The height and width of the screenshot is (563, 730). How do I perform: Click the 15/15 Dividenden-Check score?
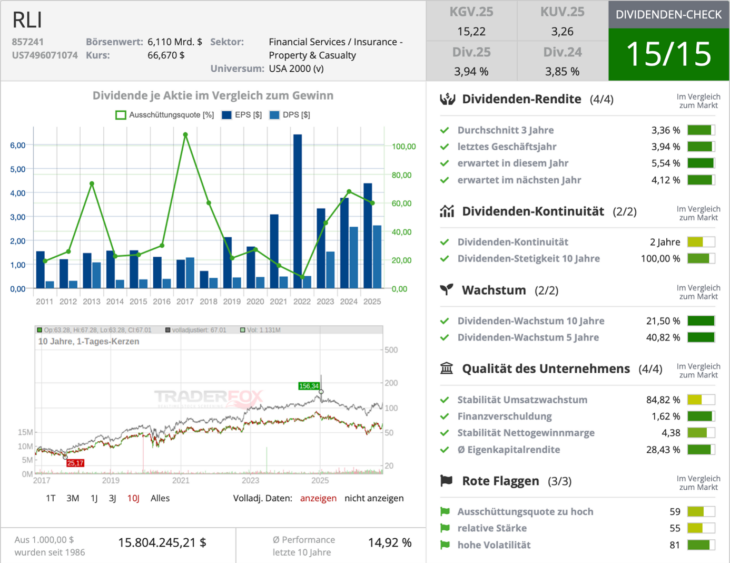(x=669, y=54)
